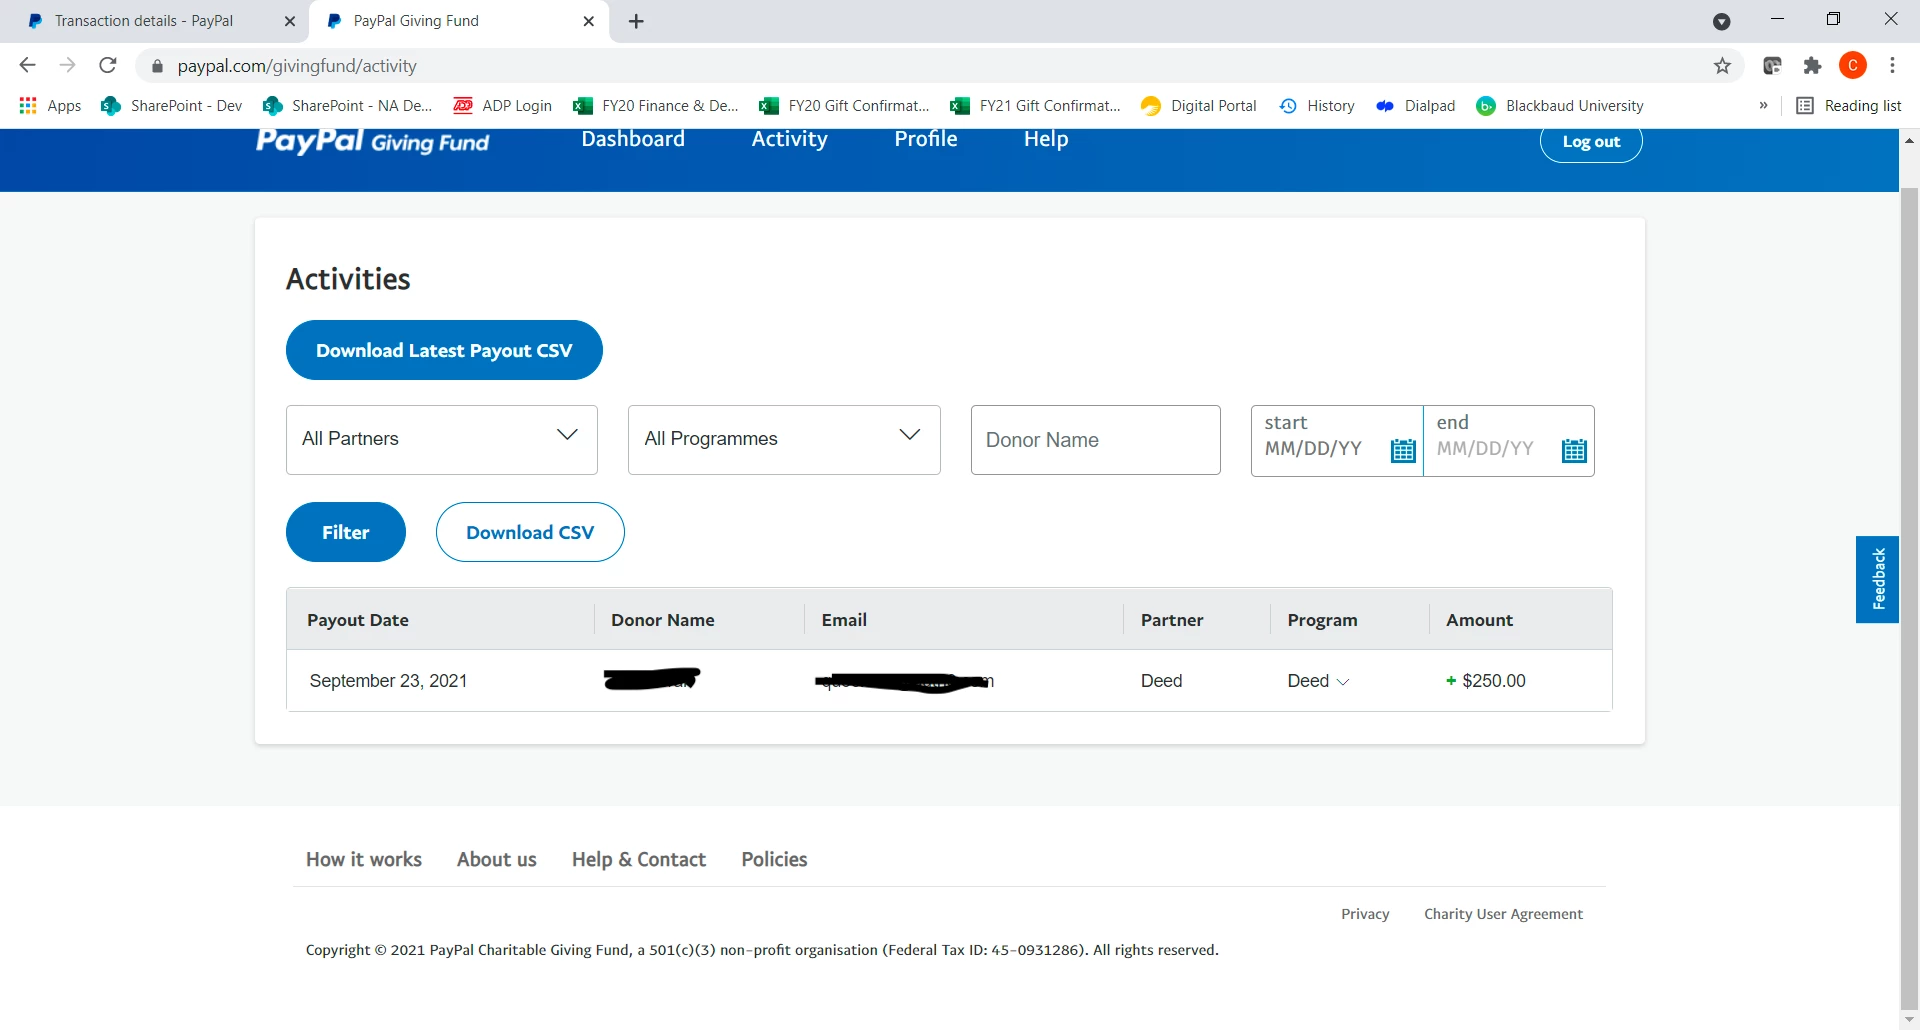
Task: Open the Privacy footer link
Action: [x=1365, y=914]
